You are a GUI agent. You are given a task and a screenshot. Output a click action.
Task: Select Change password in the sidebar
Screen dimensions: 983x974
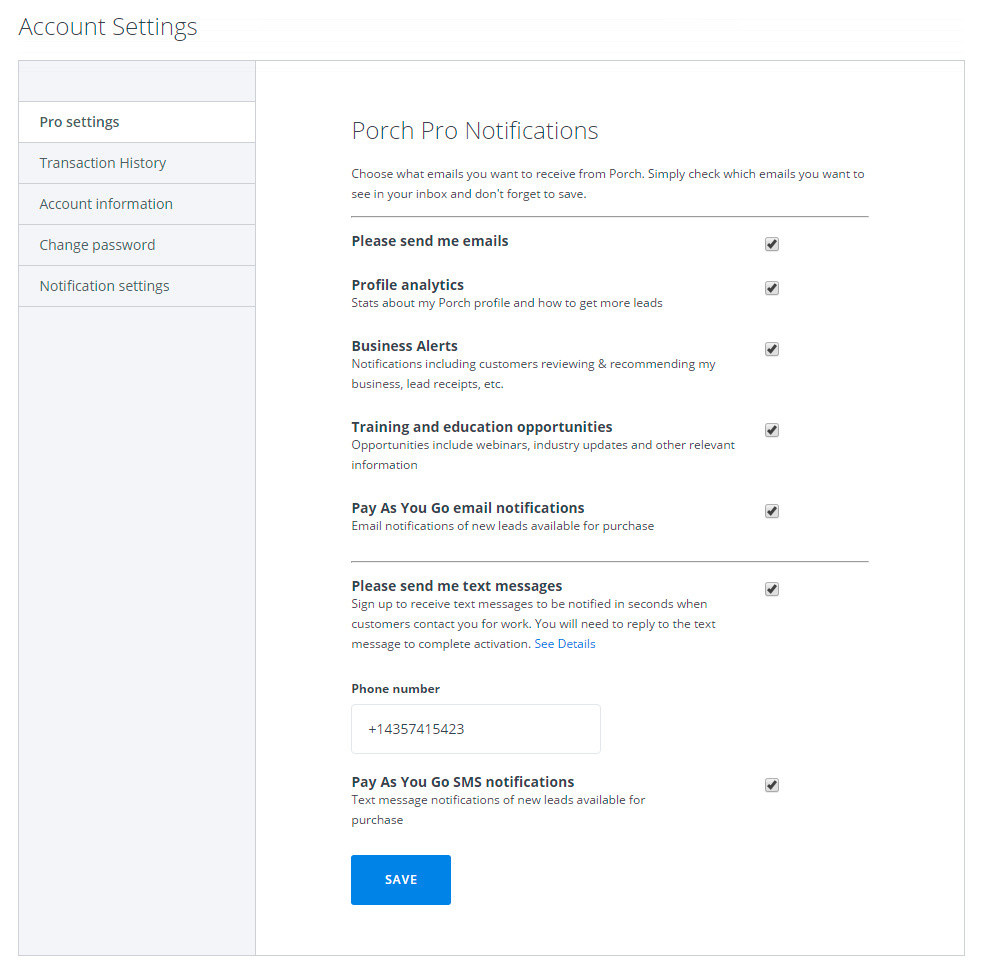tap(137, 245)
